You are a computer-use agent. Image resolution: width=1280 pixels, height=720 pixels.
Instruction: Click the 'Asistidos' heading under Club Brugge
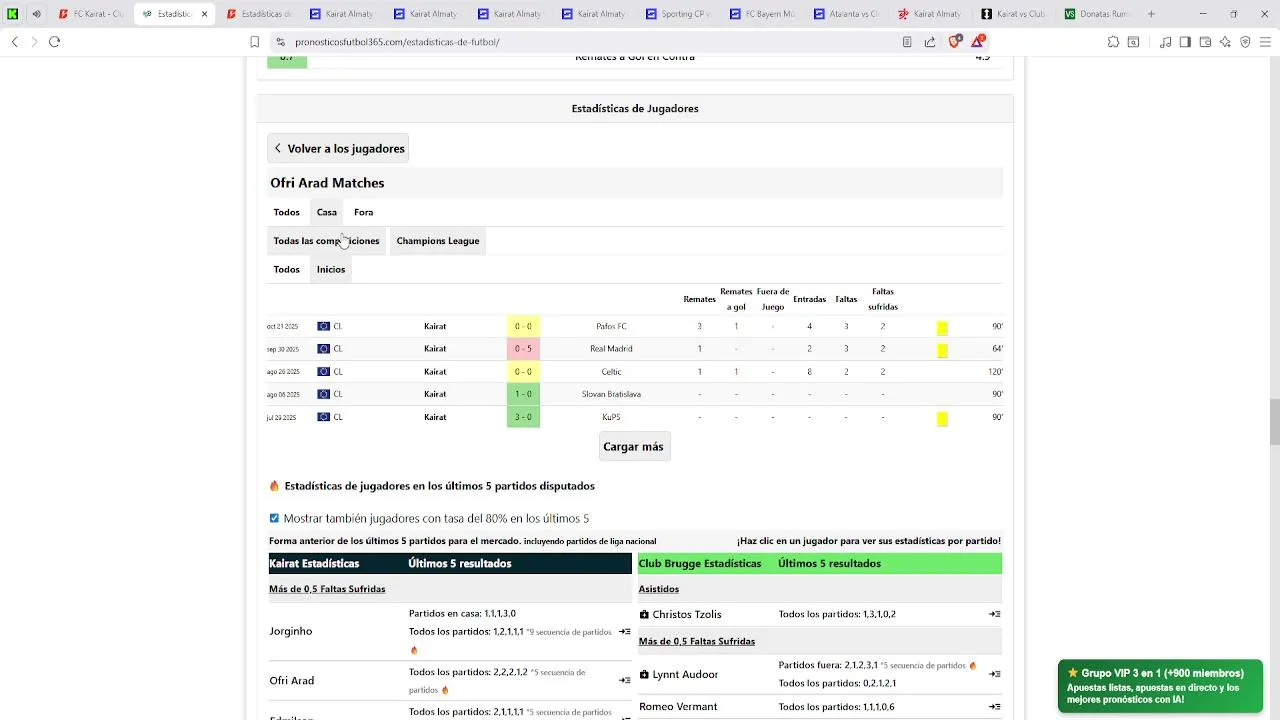659,589
